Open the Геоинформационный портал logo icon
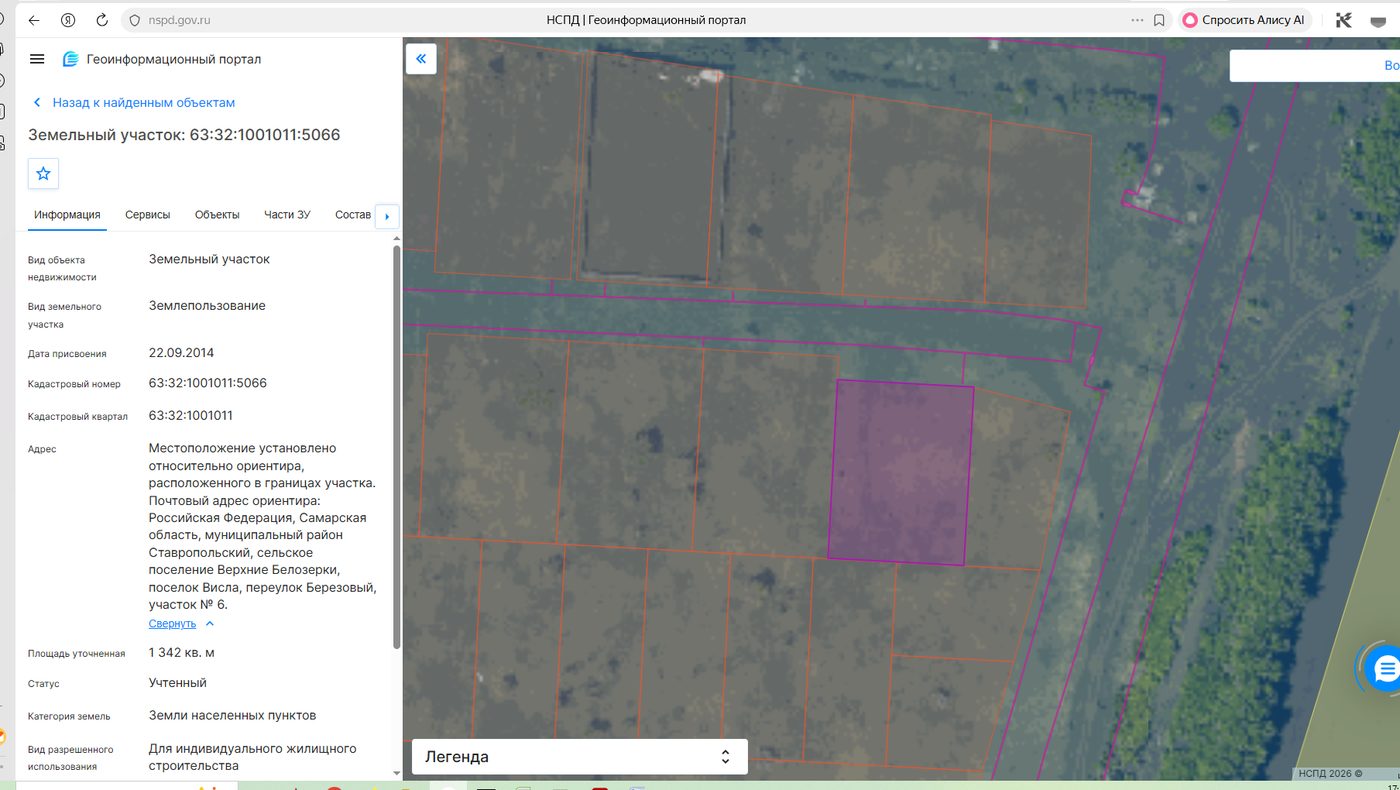 (70, 59)
